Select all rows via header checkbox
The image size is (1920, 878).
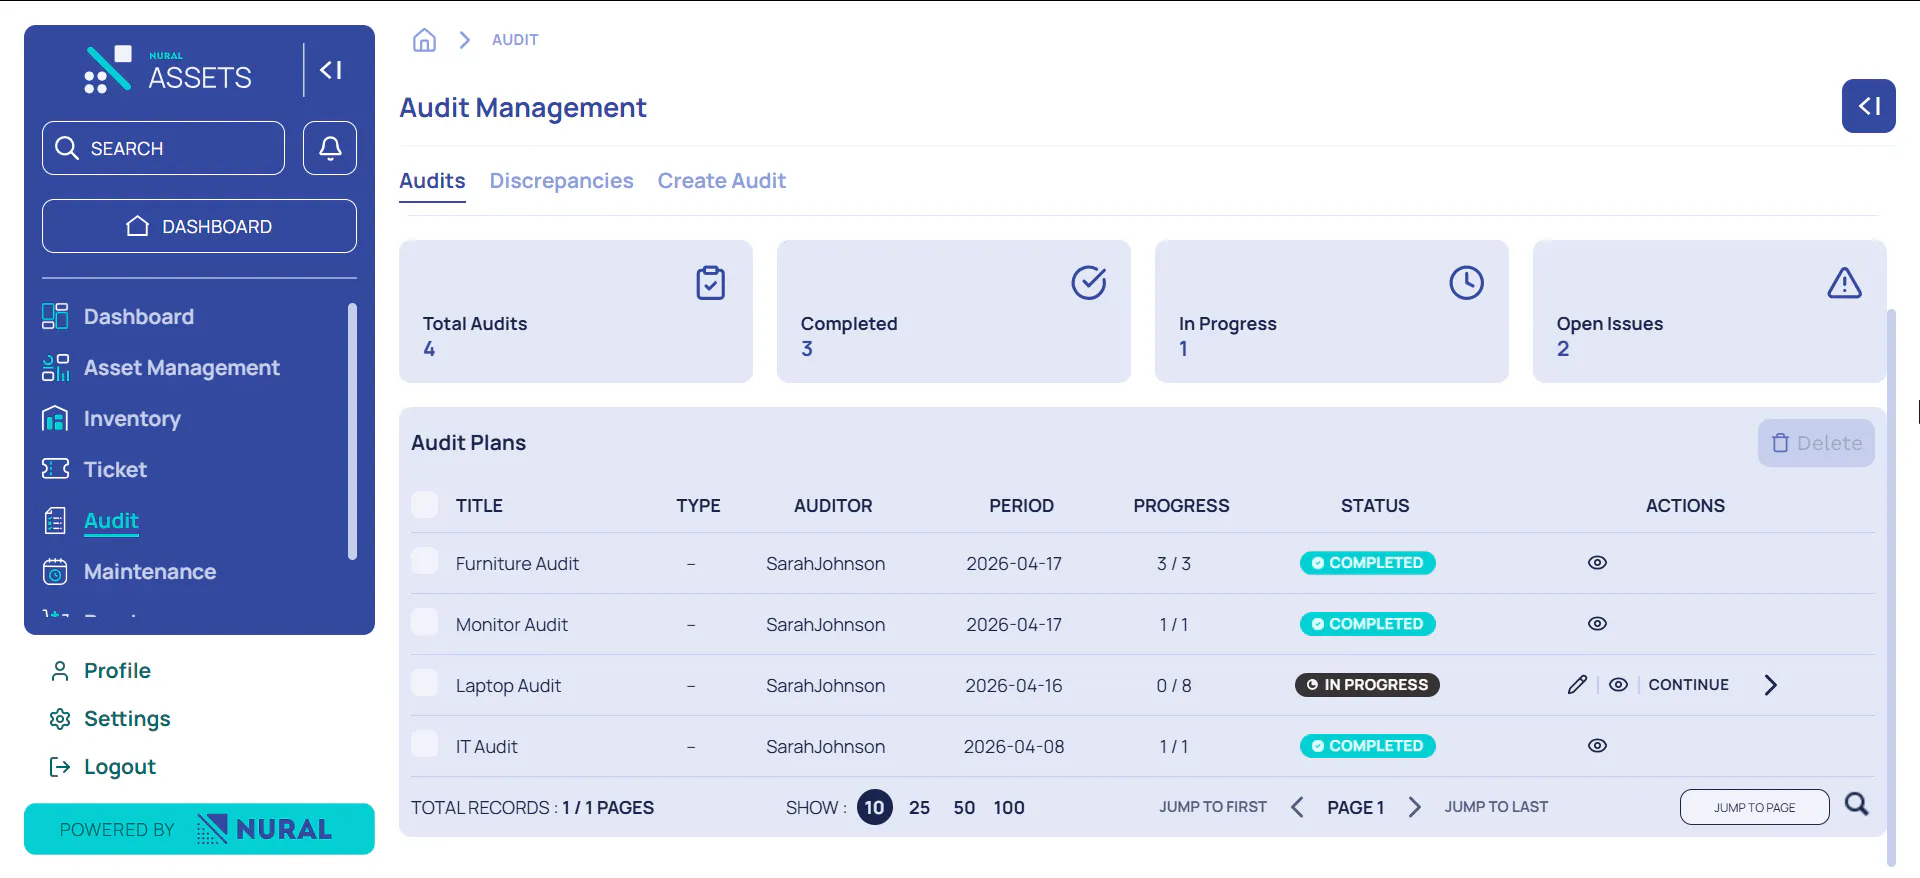pos(425,505)
